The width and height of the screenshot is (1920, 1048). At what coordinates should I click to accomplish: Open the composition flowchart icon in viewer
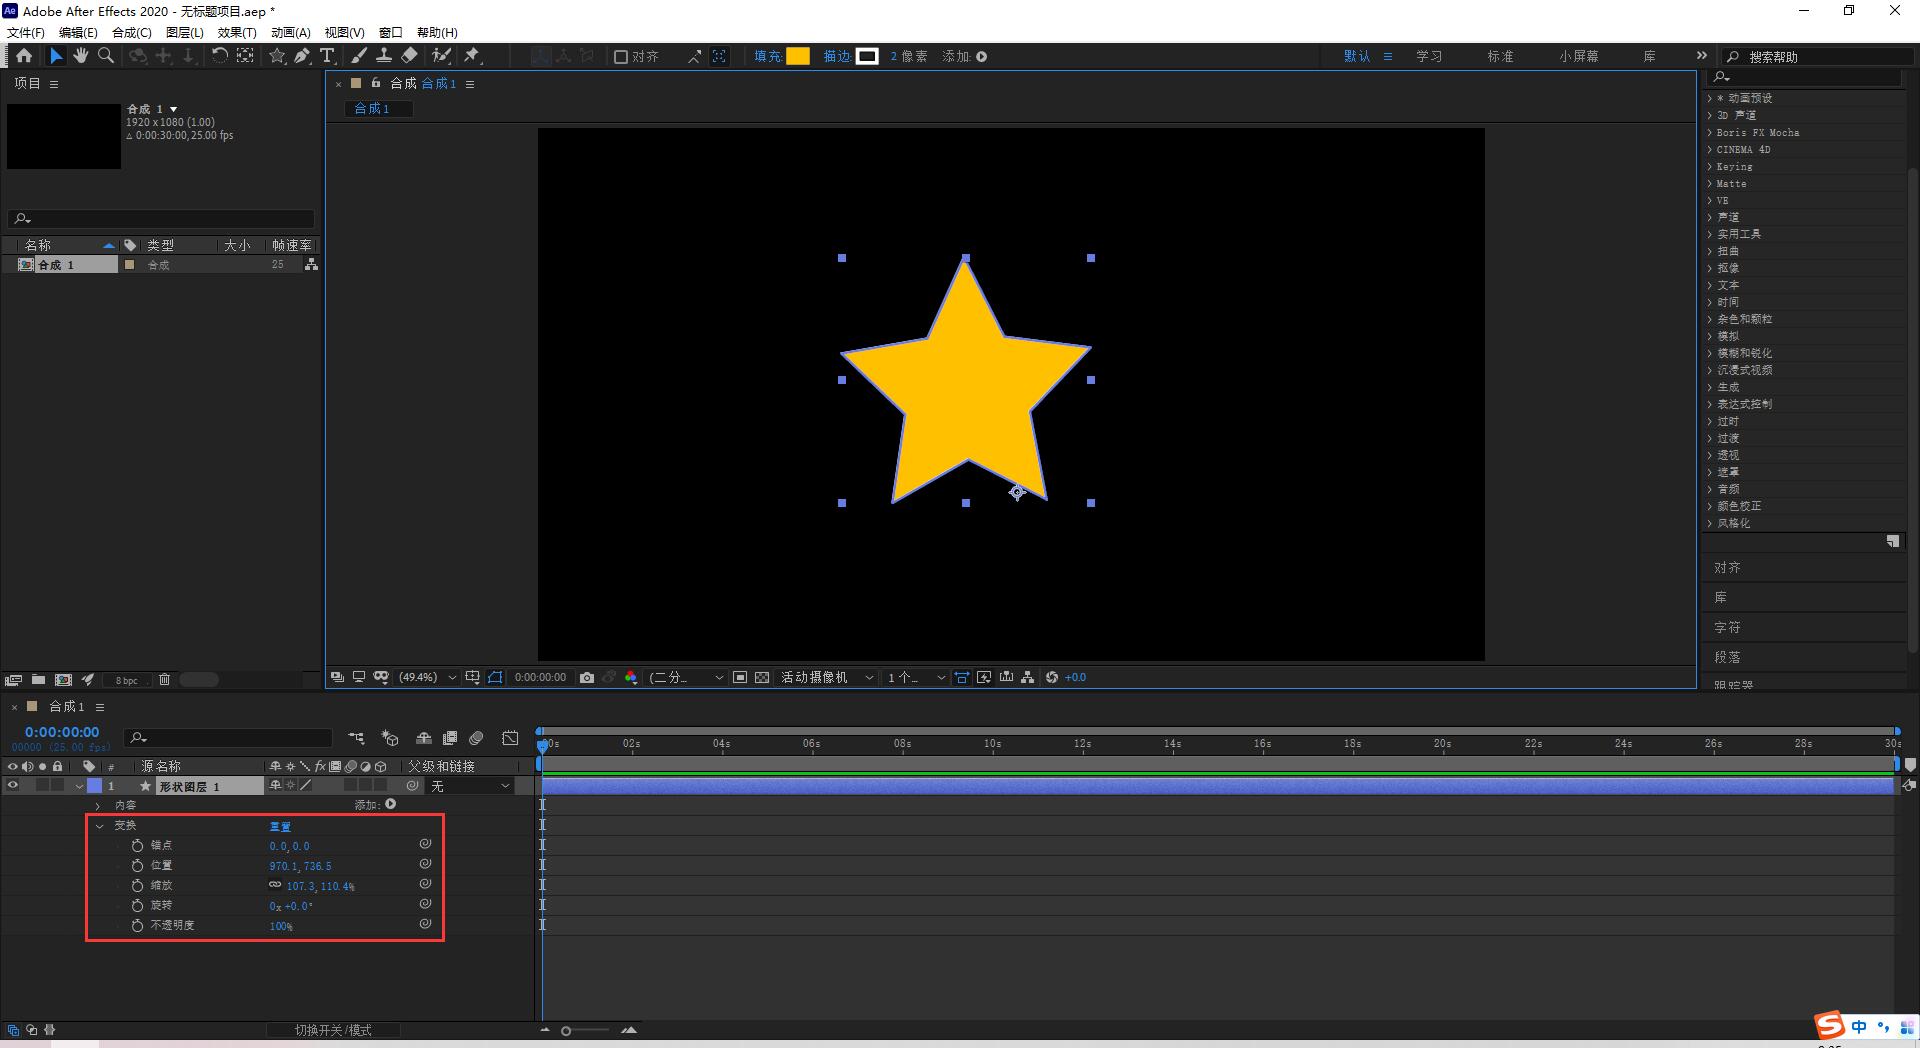(x=1027, y=677)
